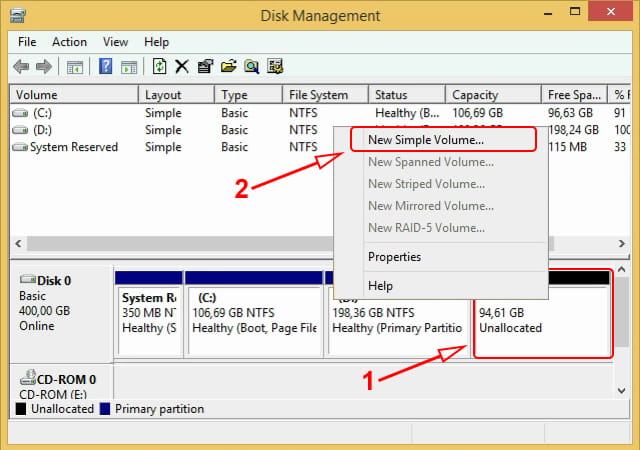Sort by File System column header

(x=325, y=95)
